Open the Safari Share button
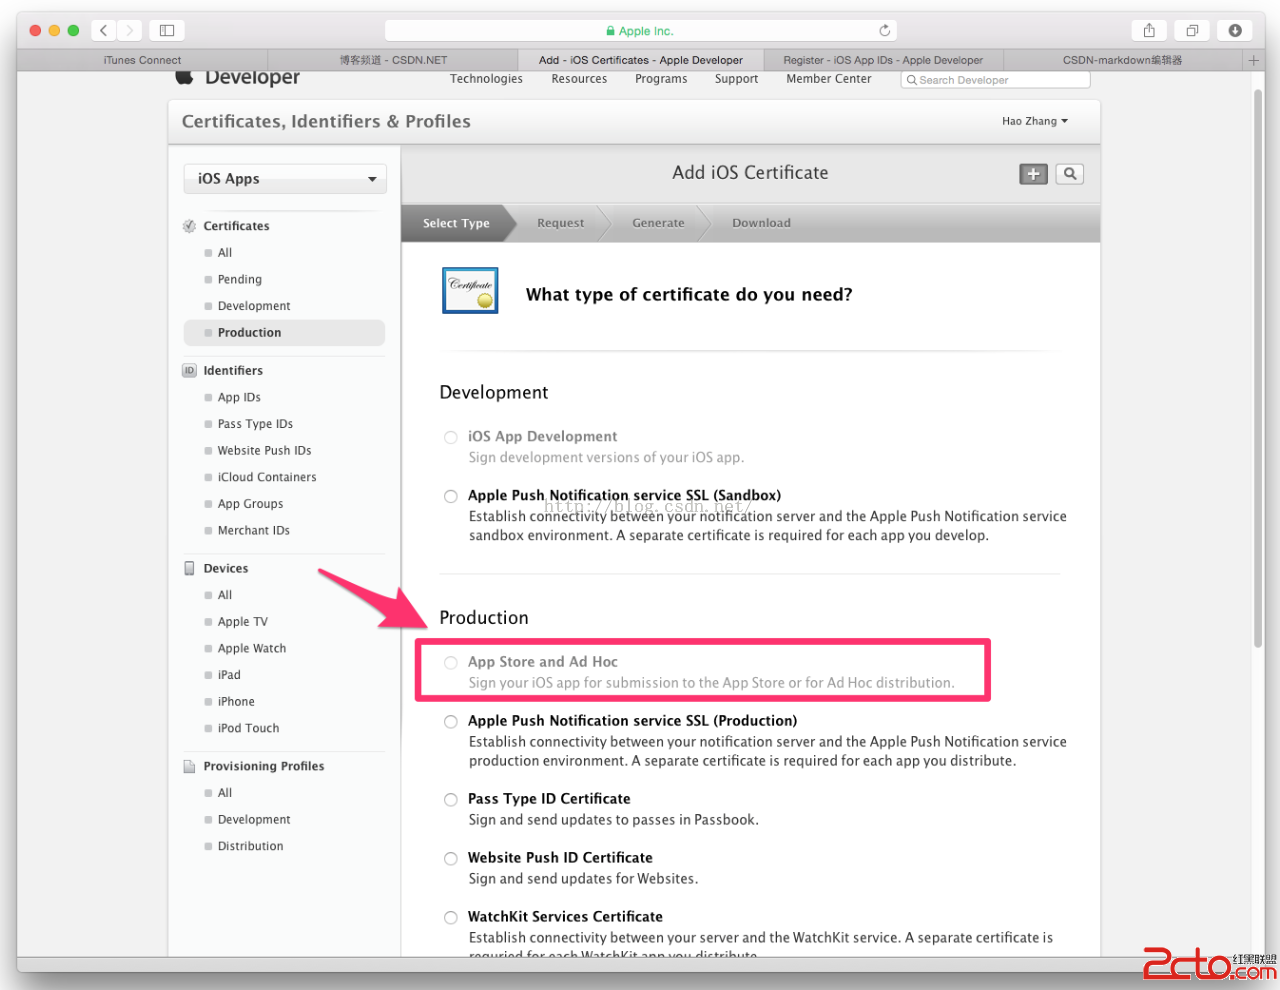 point(1149,30)
